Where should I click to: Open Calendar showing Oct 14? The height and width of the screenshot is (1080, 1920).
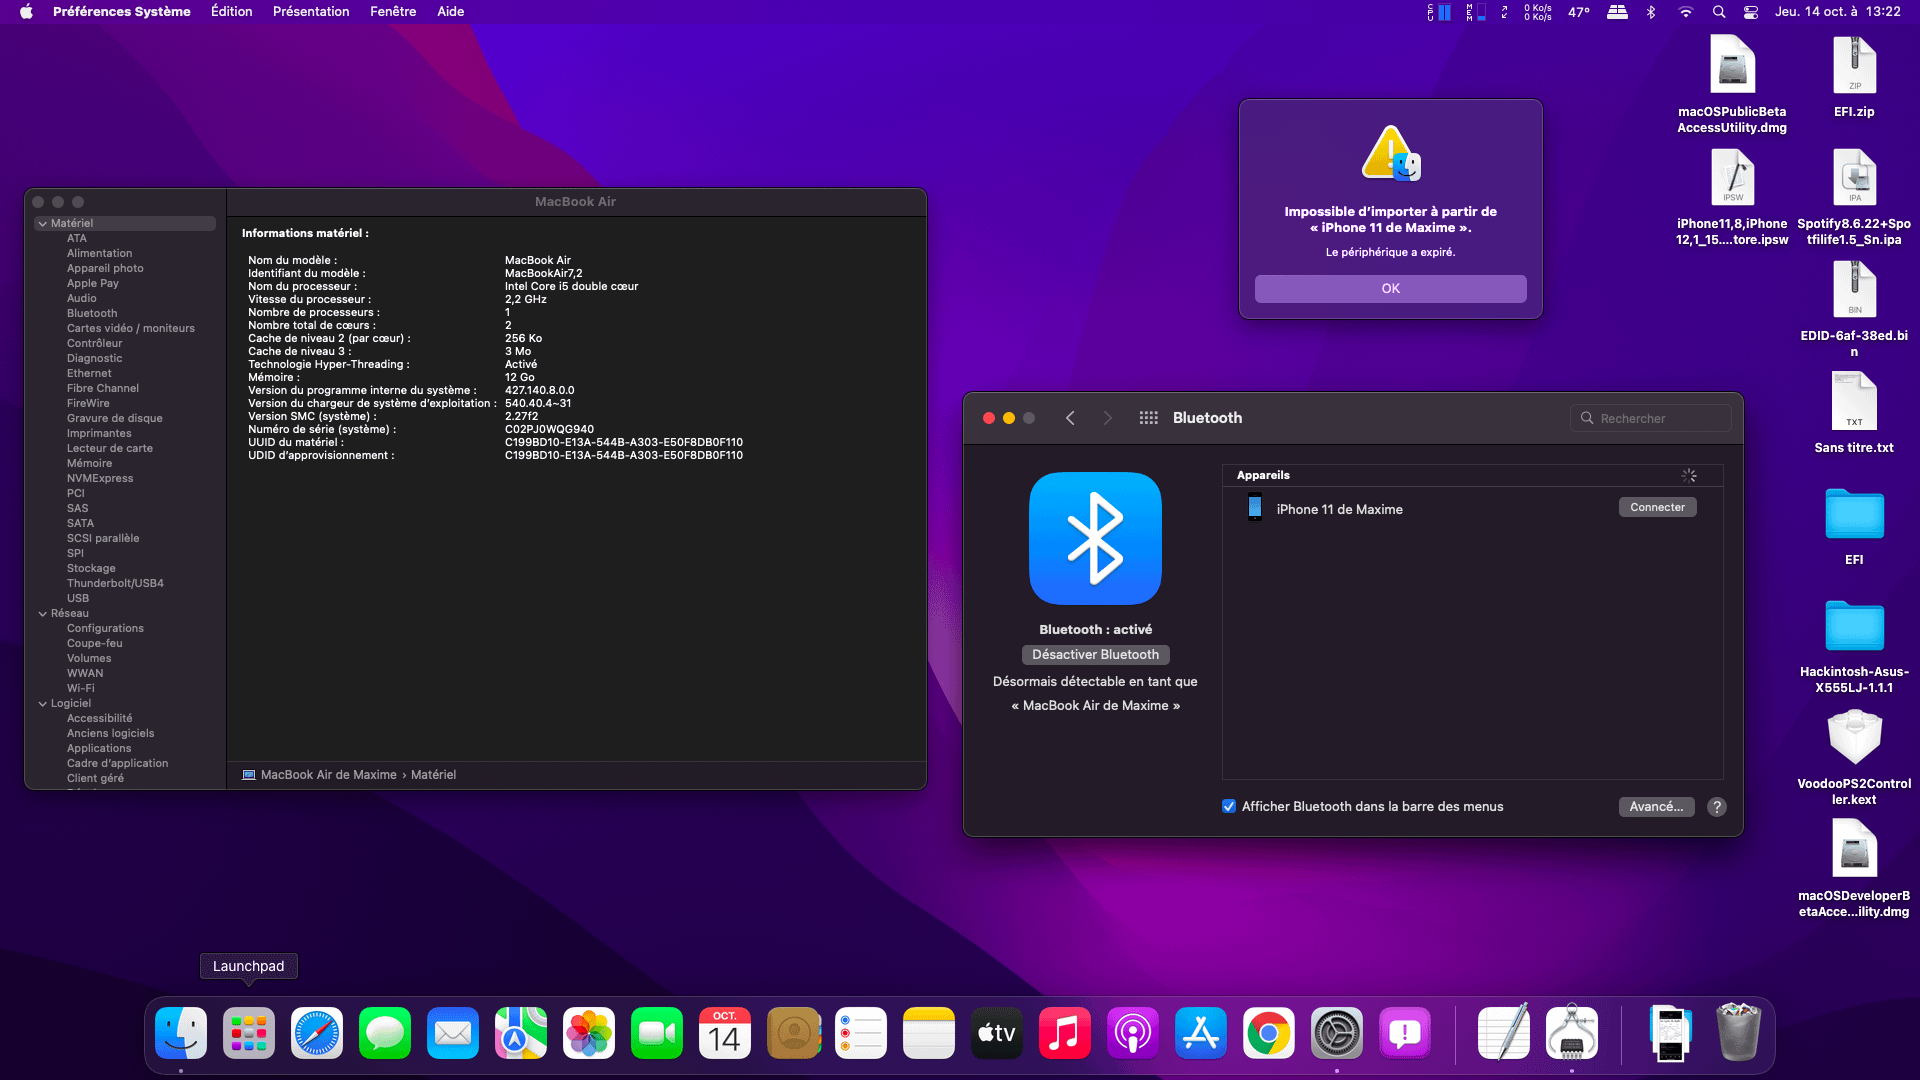point(725,1033)
